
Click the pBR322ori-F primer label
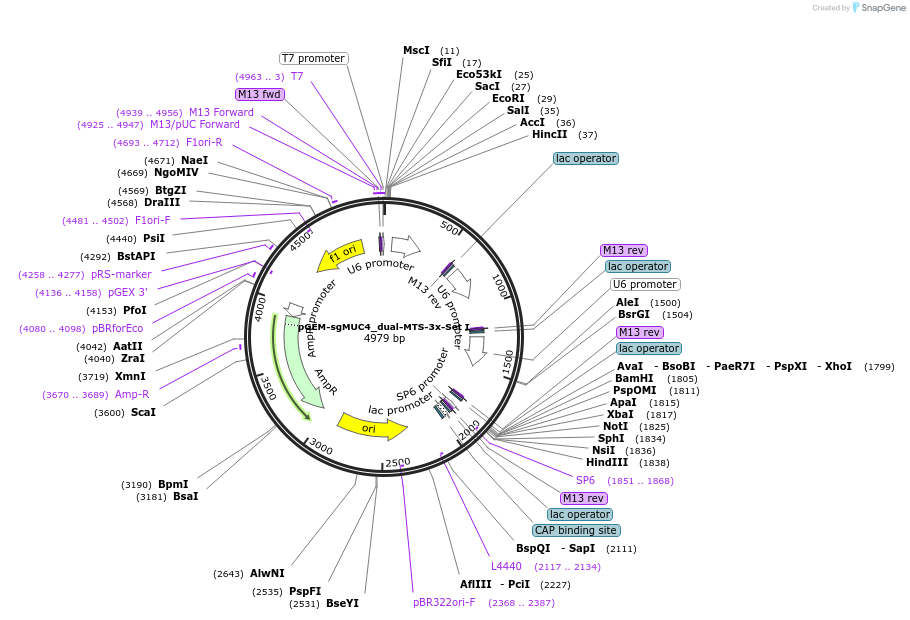(x=444, y=602)
